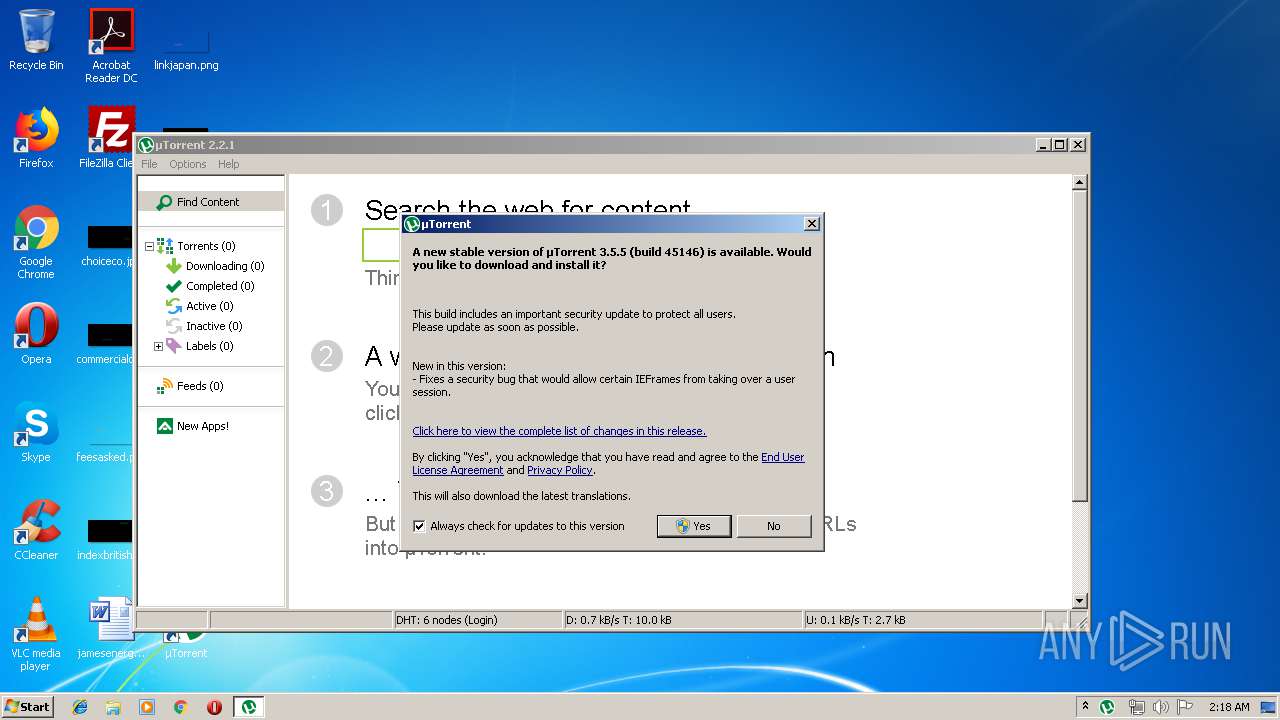Image resolution: width=1280 pixels, height=720 pixels.
Task: Minimize the µTorrent 2.2.1 window
Action: 1044,145
